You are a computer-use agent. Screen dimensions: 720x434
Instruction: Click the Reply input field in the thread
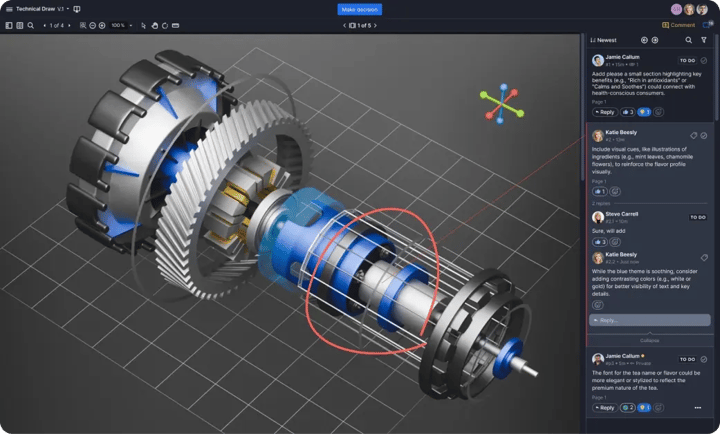[x=650, y=320]
